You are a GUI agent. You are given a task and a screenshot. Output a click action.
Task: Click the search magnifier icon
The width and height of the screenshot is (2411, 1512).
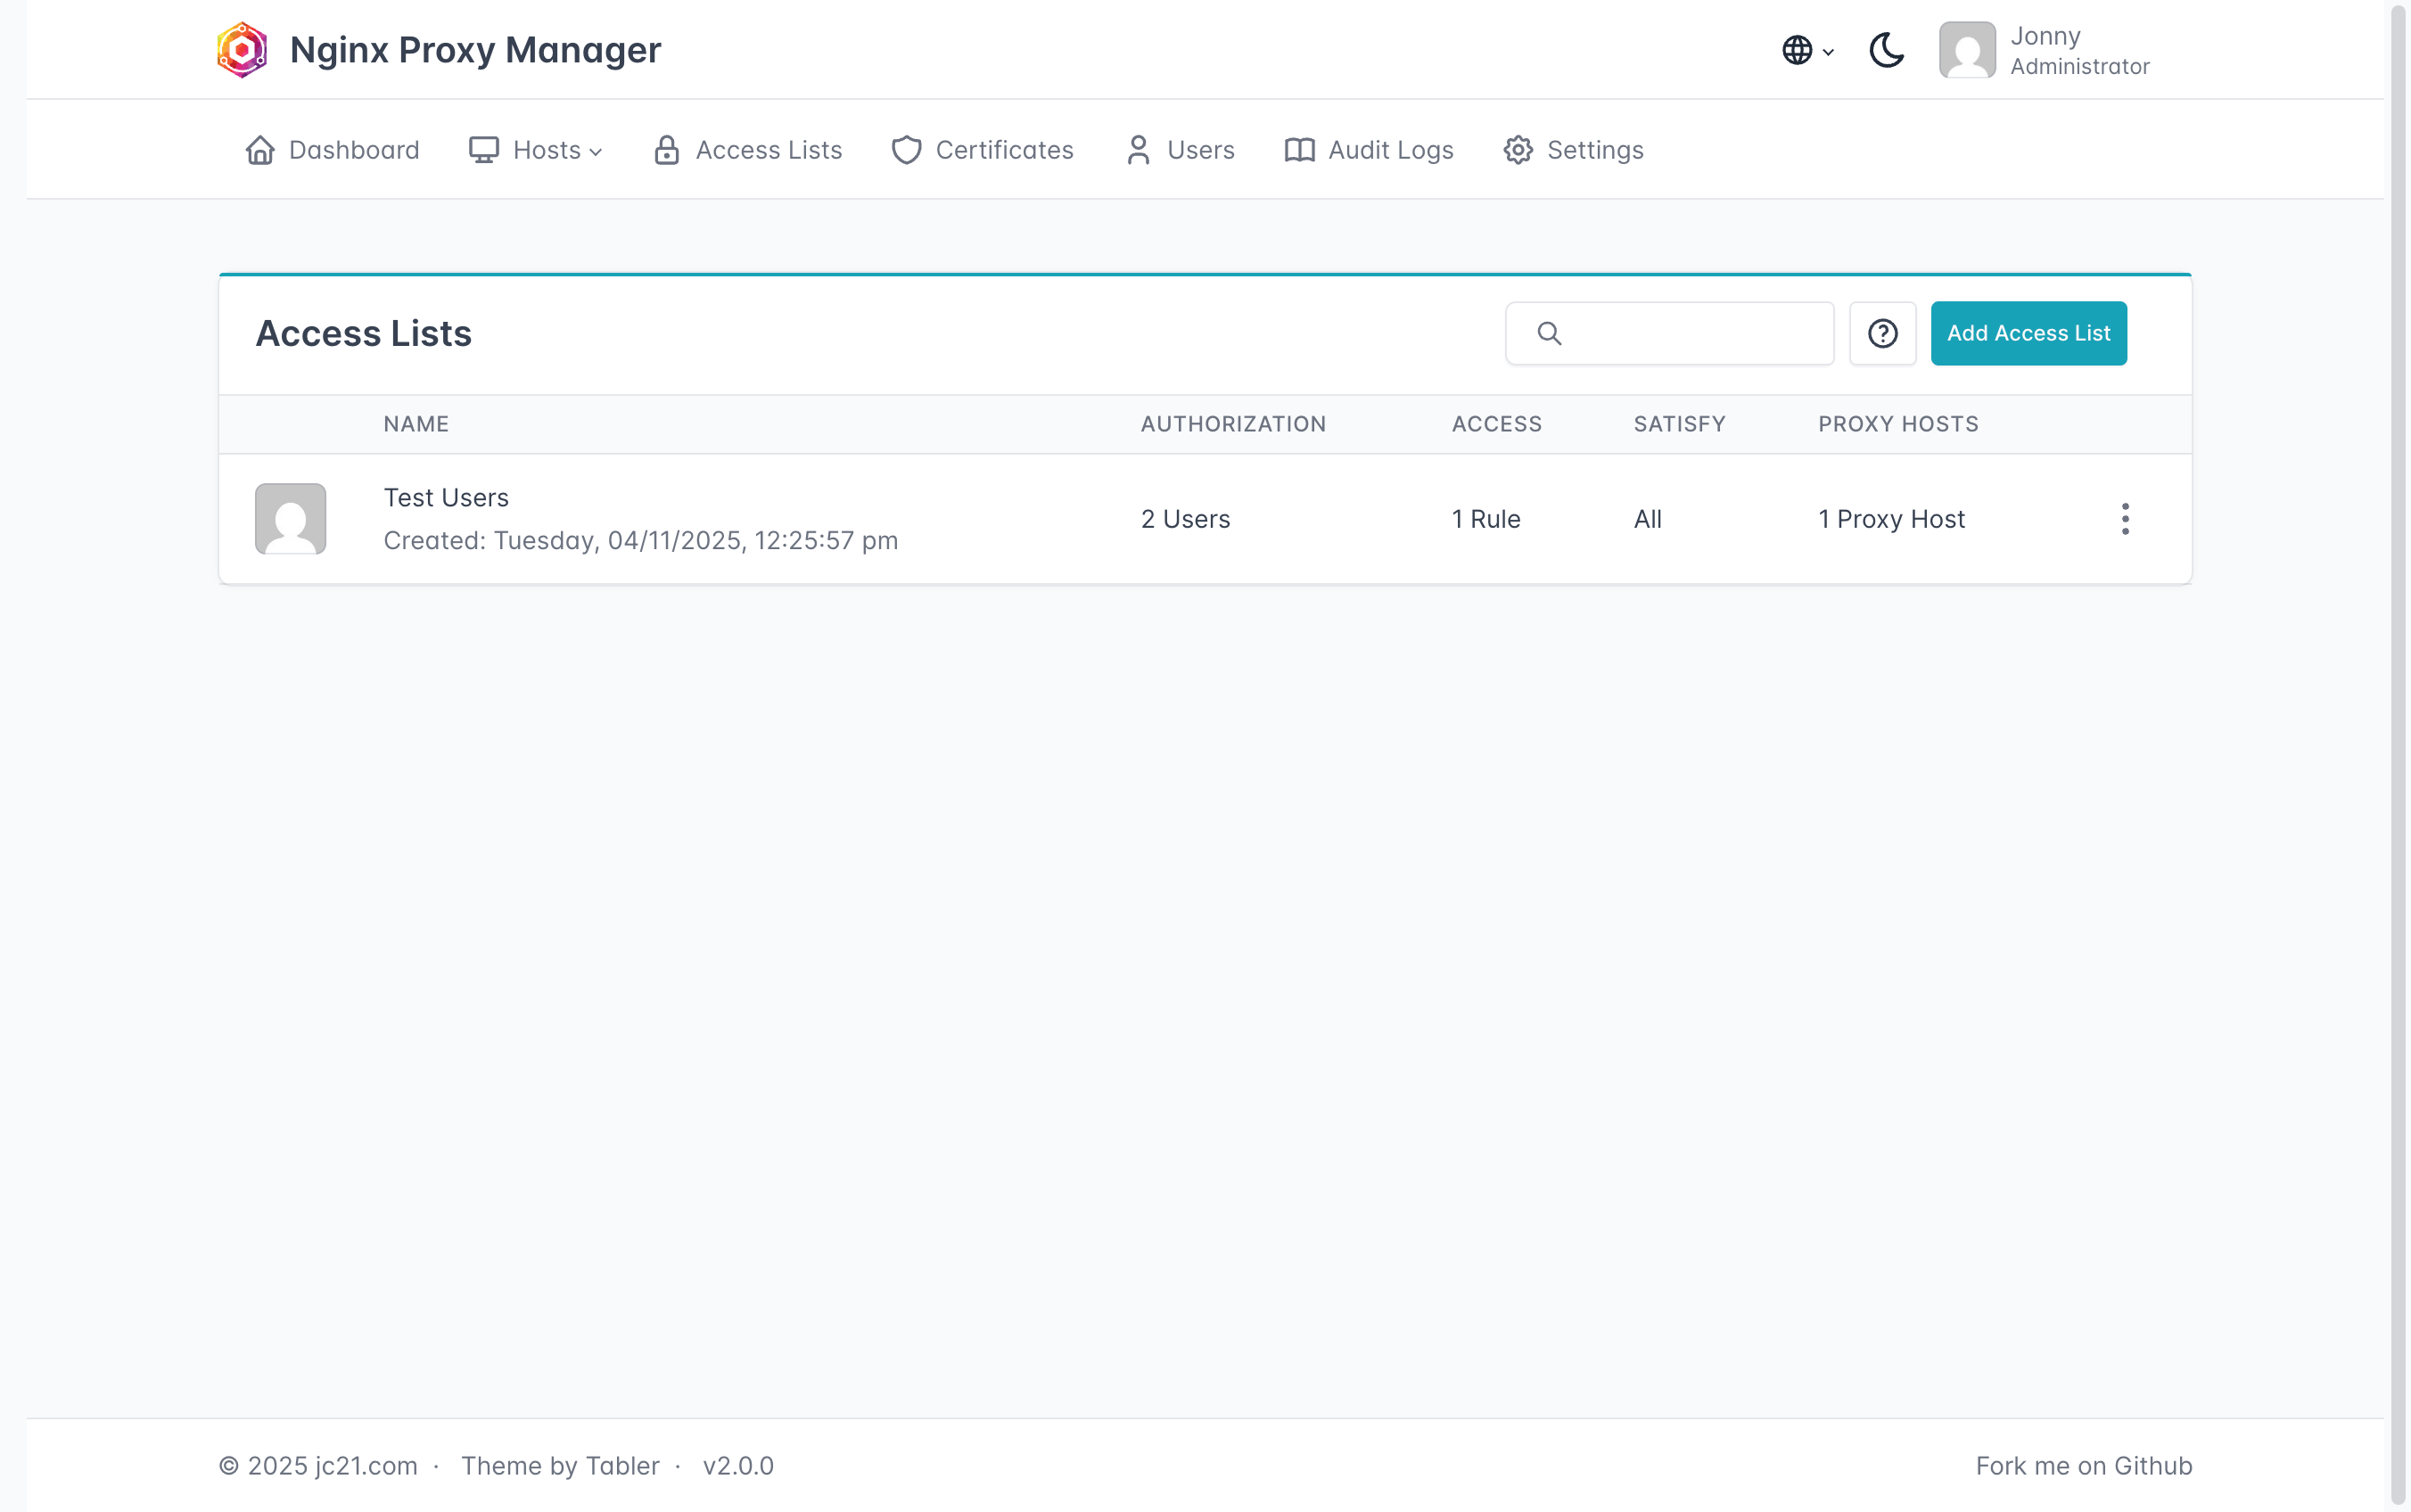1549,333
